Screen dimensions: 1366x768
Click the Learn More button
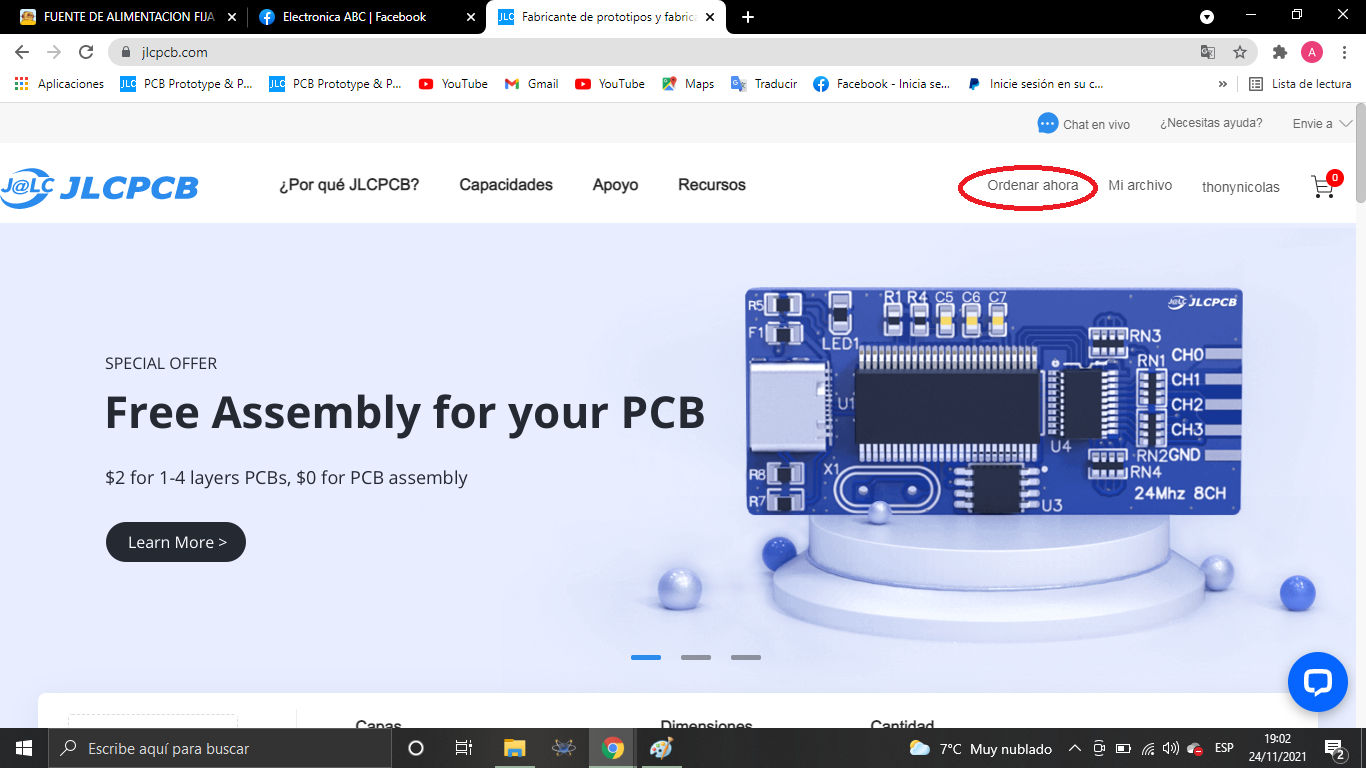click(175, 542)
